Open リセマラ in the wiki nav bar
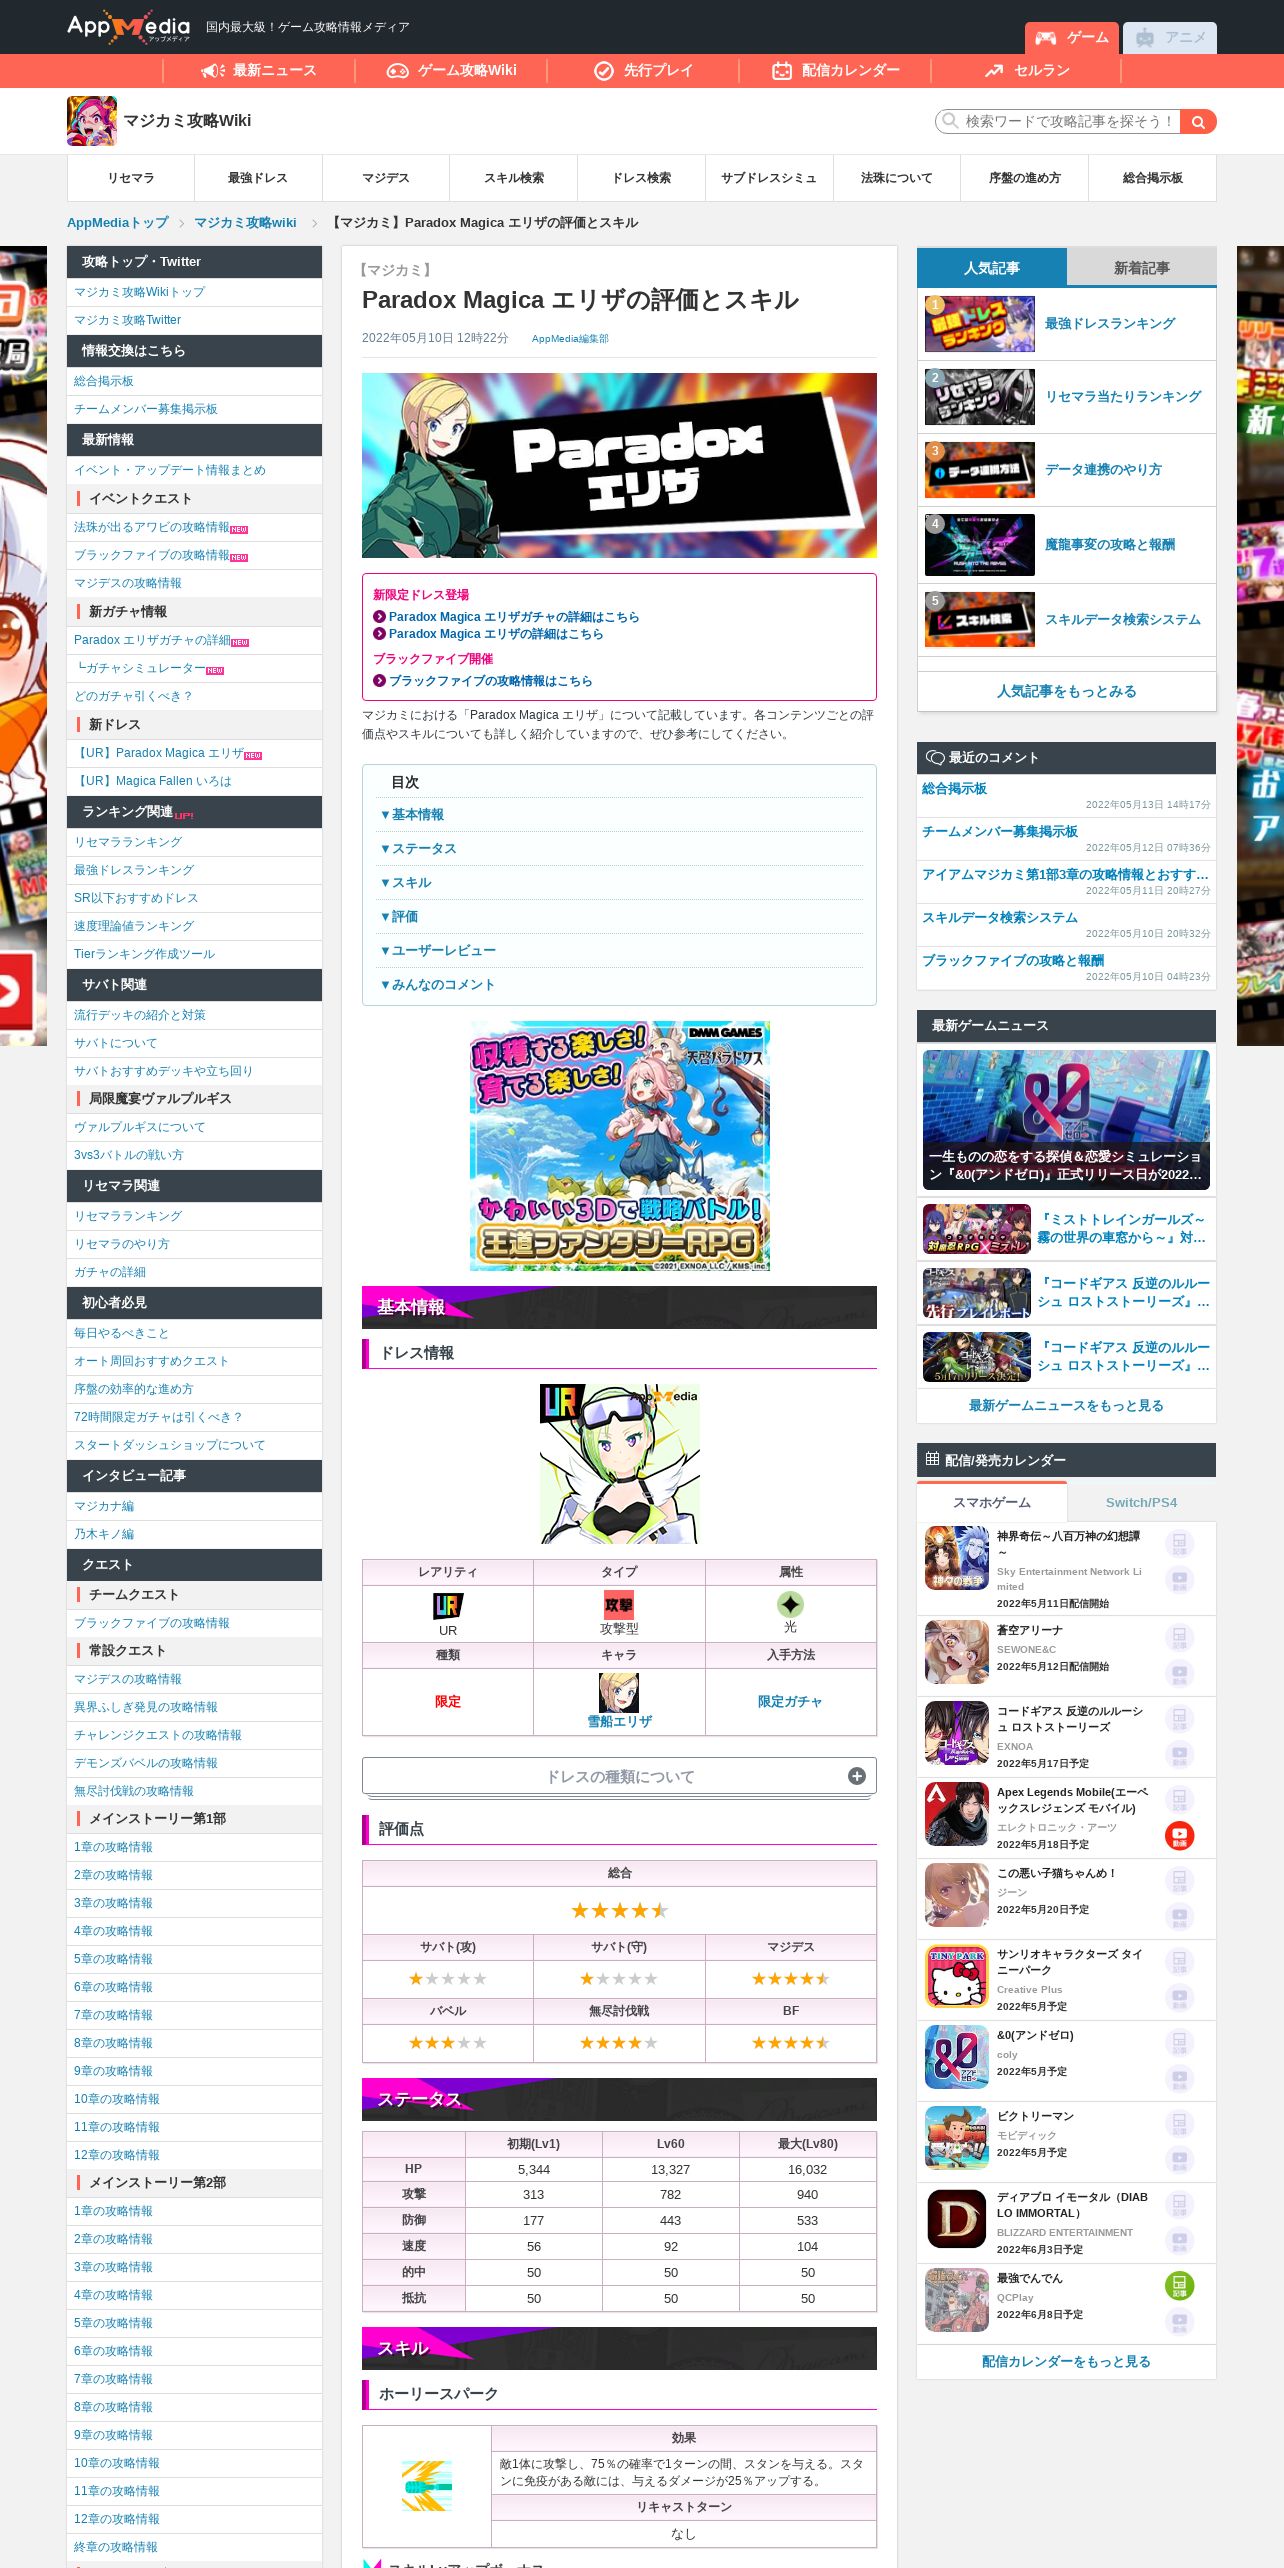Screen dimensions: 1284x2568 [131, 178]
